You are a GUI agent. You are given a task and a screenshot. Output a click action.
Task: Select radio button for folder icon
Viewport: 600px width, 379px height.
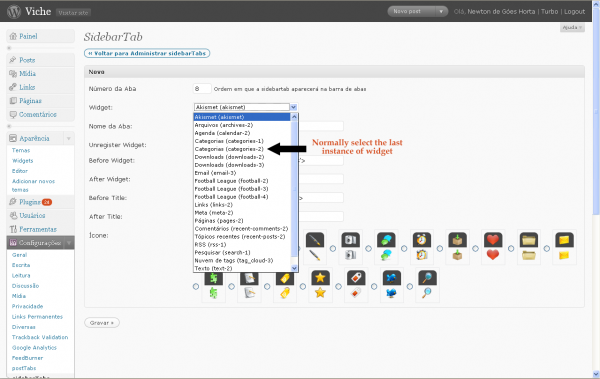coord(511,248)
